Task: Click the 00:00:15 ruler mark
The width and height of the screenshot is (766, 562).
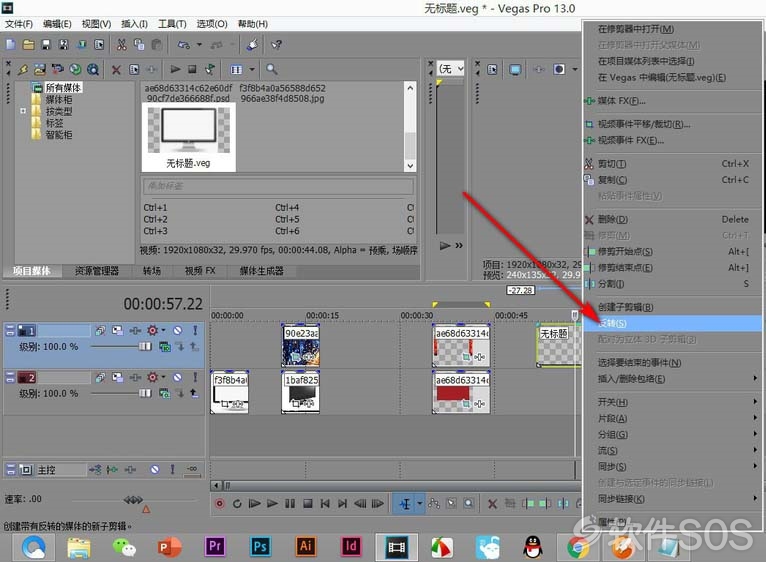Action: click(x=322, y=315)
